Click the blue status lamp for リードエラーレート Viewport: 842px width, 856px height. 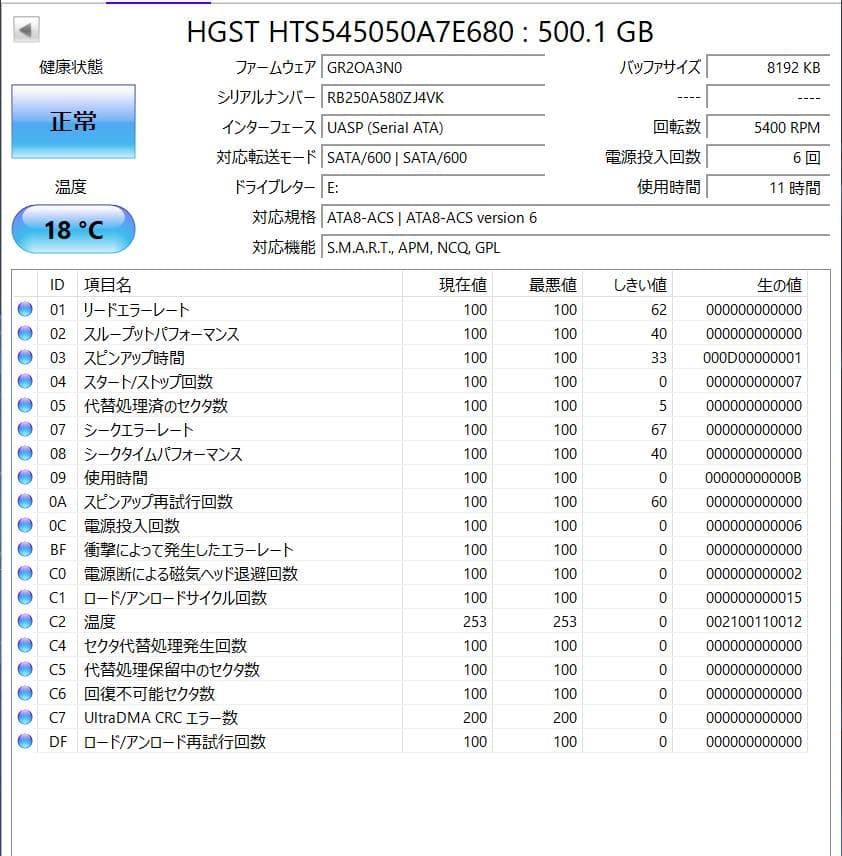[x=23, y=310]
